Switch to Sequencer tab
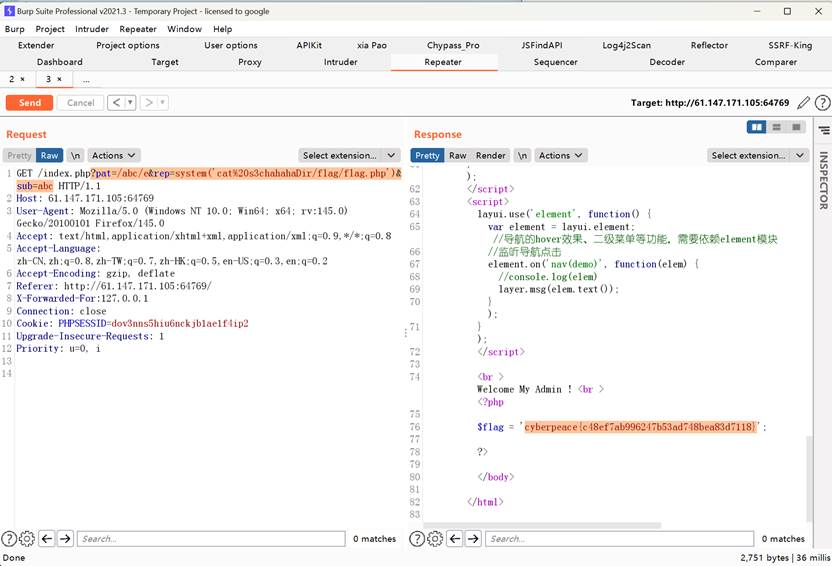Viewport: 832px width, 566px height. coord(555,62)
